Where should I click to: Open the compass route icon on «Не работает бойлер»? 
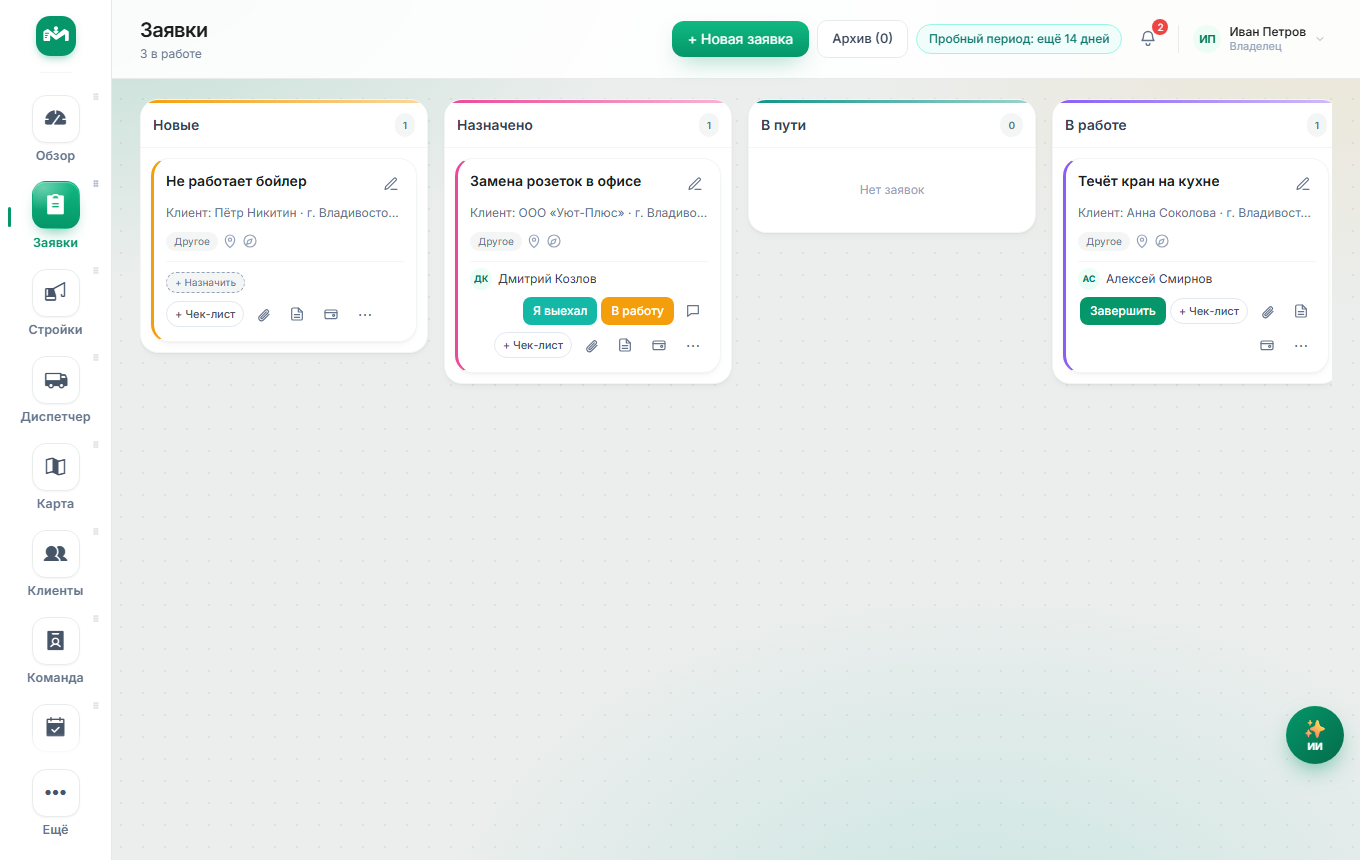(250, 241)
